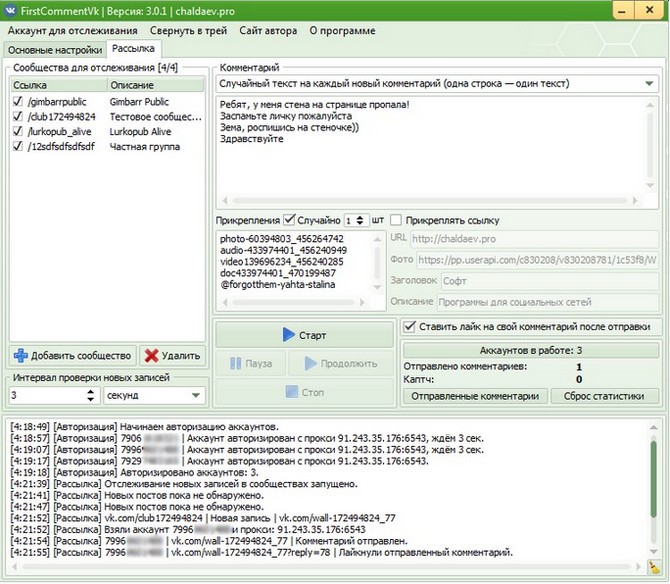Screen dimensions: 670x584
Task: Open the О программе menu
Action: point(343,31)
